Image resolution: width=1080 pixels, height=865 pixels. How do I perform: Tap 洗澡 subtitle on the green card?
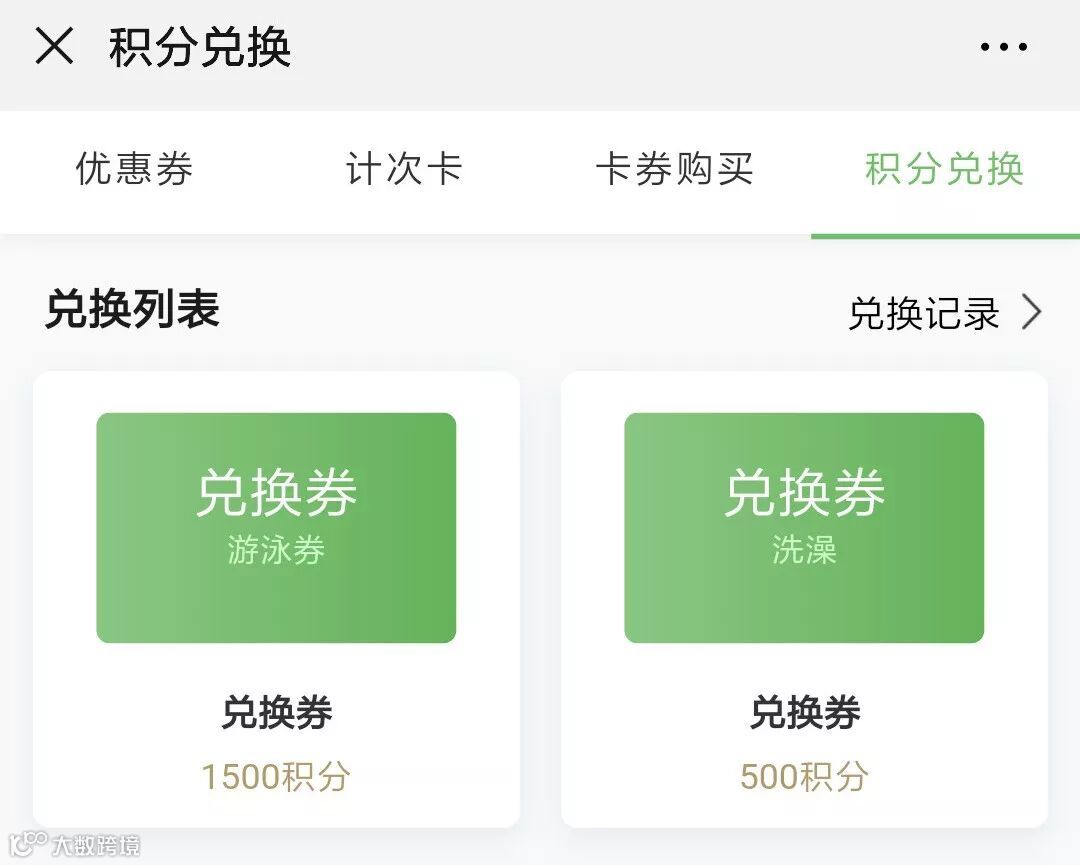(804, 550)
